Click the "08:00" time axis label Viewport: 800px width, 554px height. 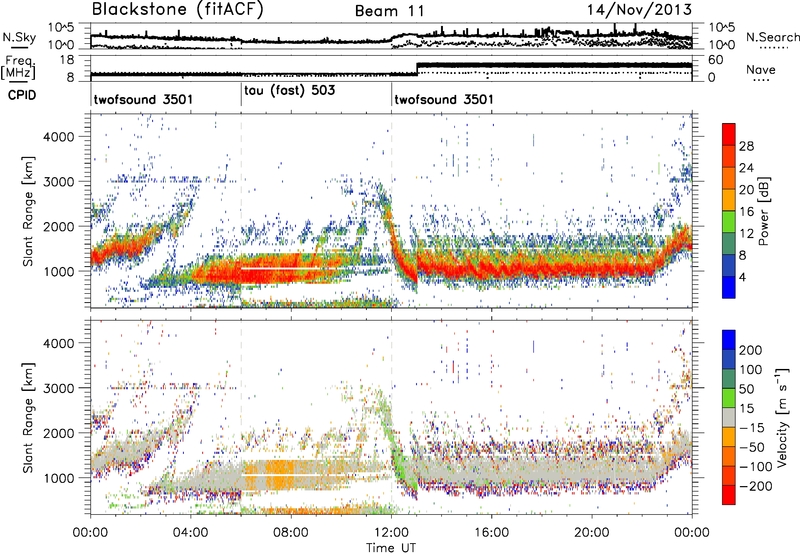290,533
